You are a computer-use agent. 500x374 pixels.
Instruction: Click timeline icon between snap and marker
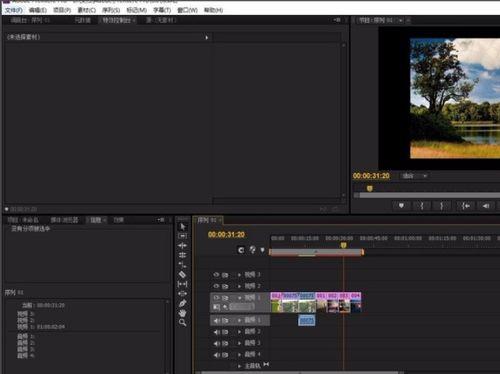tap(252, 250)
